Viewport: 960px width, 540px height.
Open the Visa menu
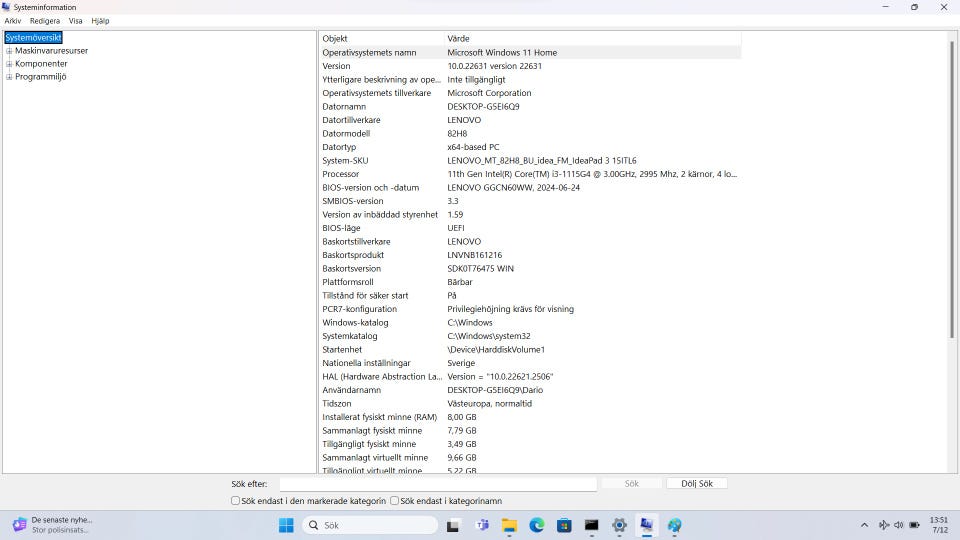point(75,20)
